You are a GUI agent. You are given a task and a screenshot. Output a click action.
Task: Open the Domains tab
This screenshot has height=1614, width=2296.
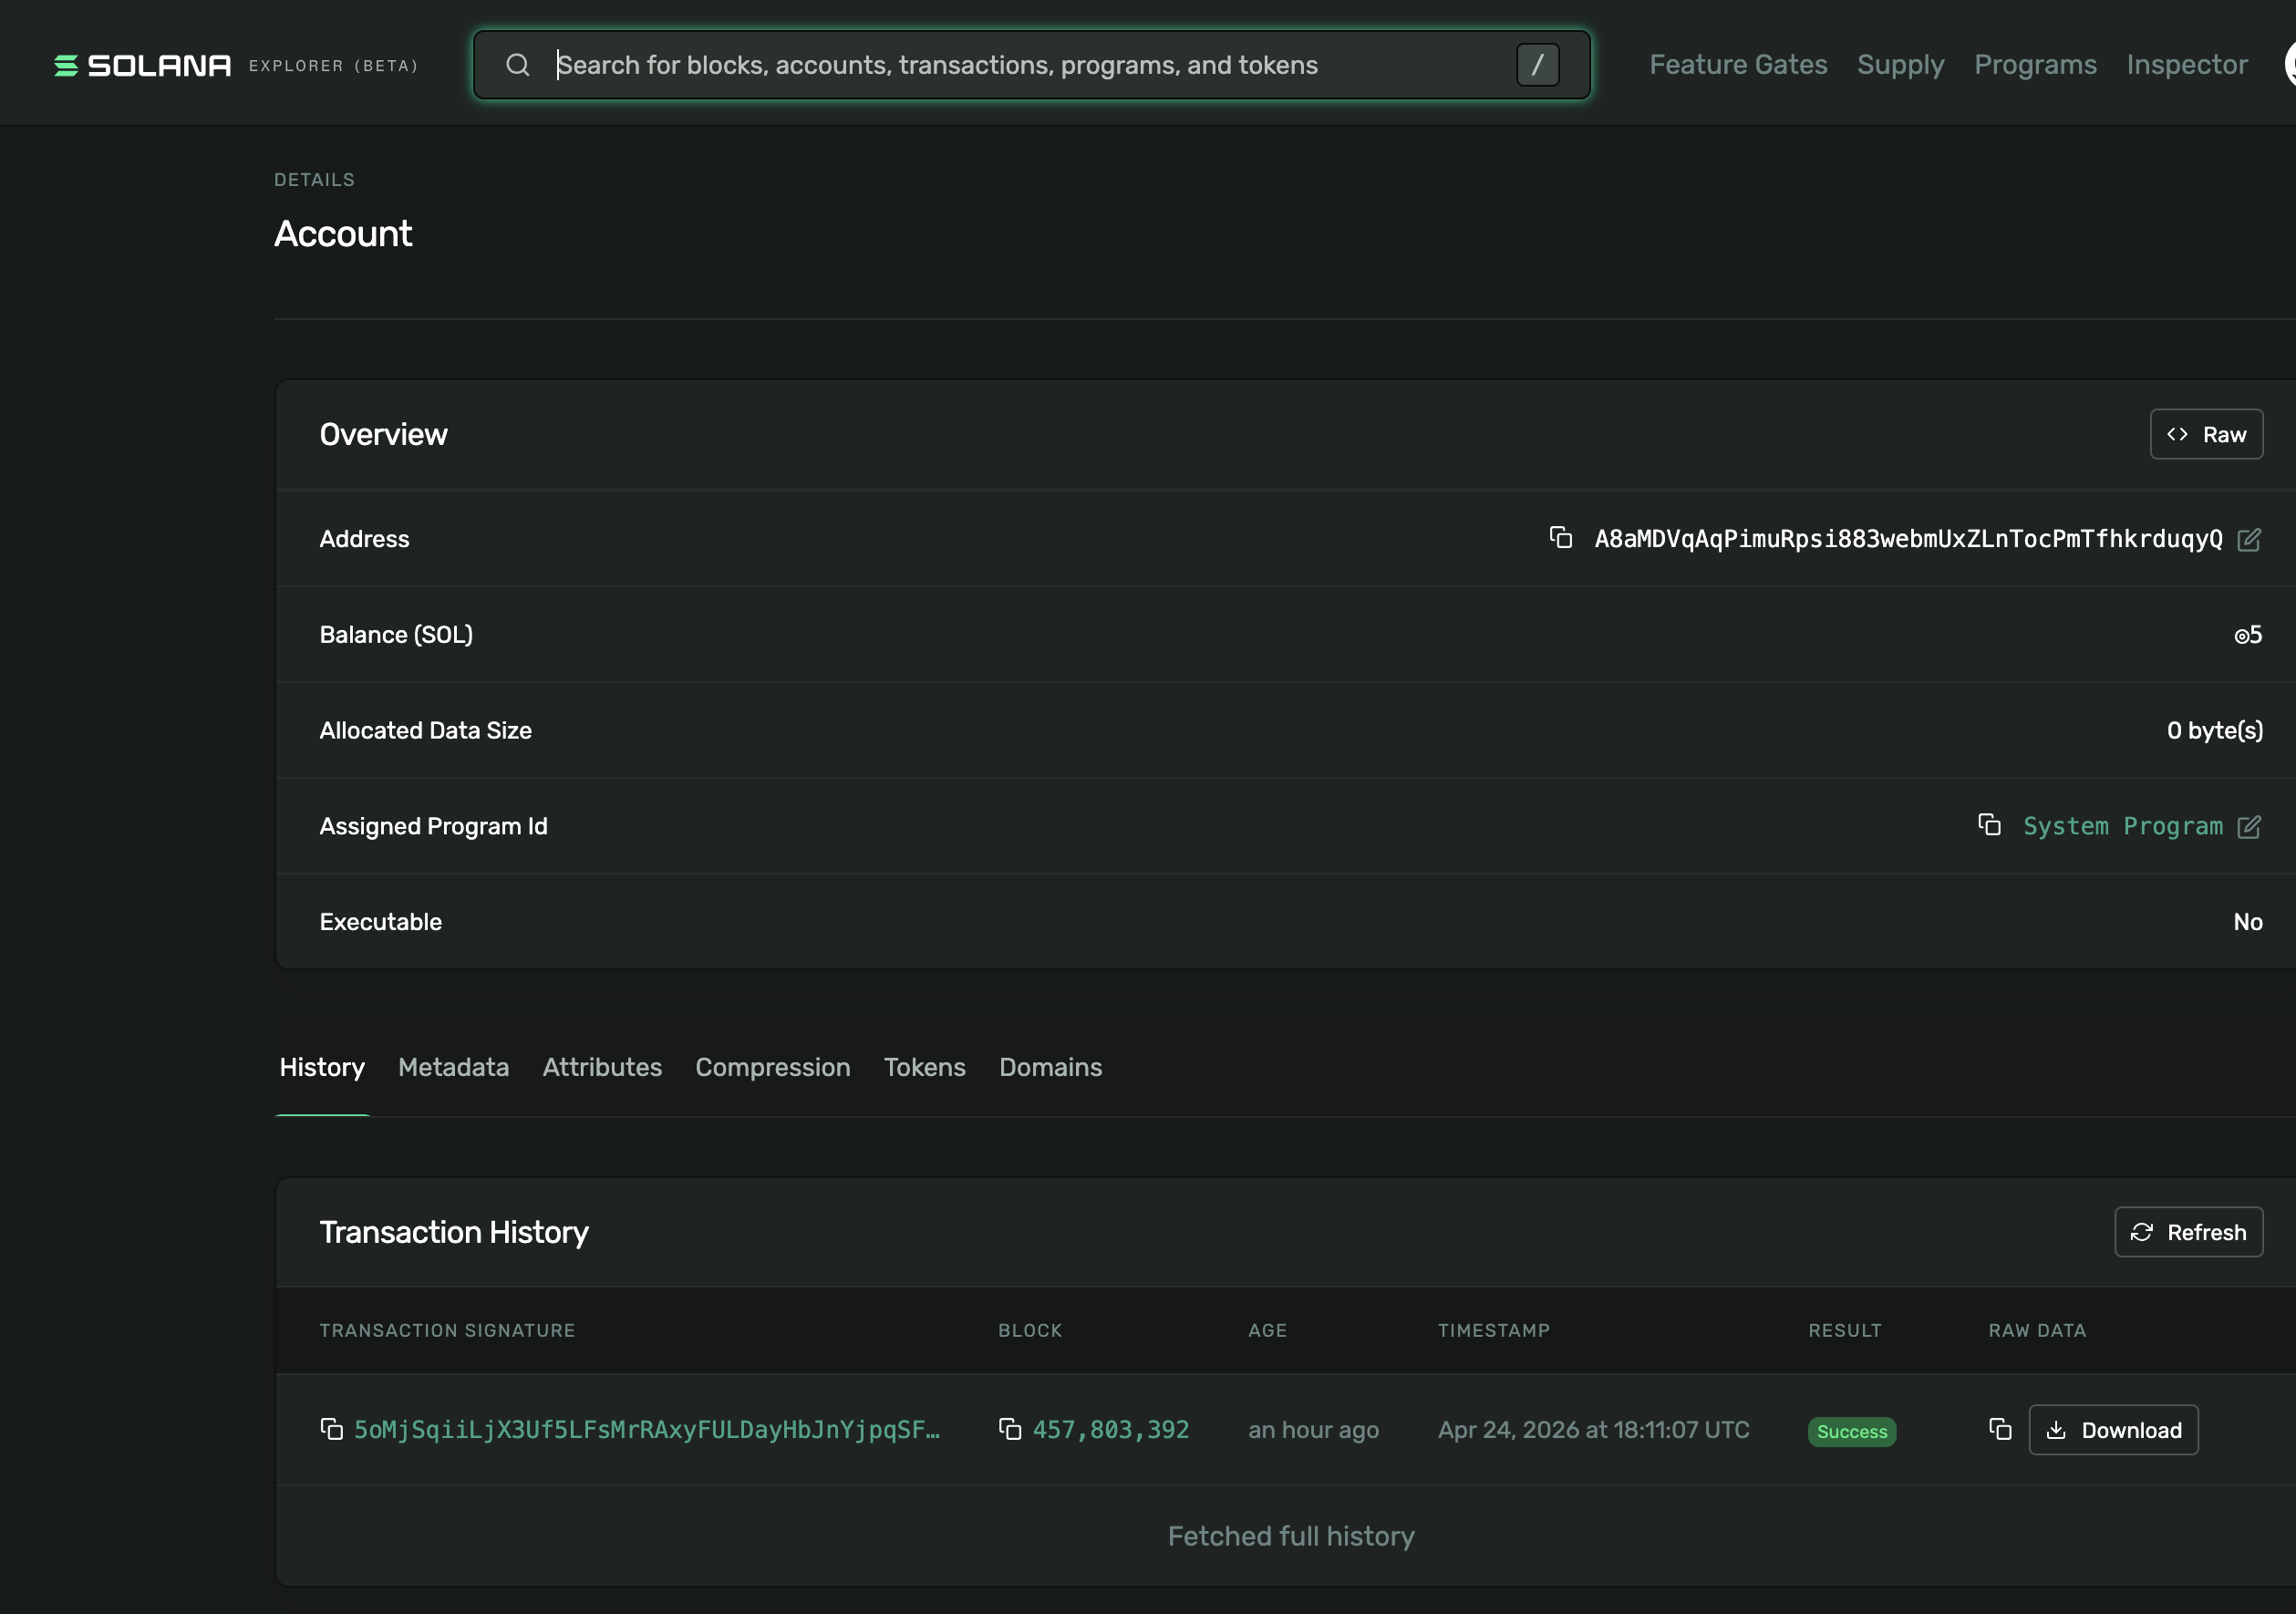1050,1067
